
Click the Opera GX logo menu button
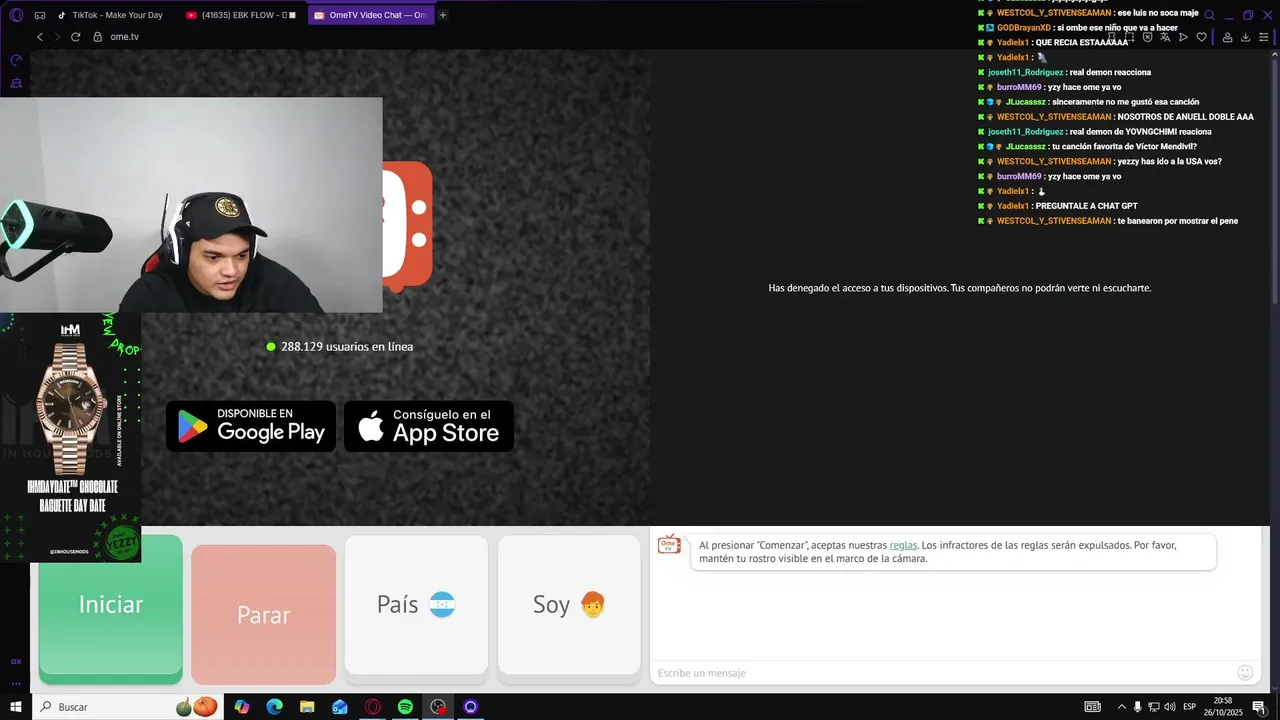(16, 15)
